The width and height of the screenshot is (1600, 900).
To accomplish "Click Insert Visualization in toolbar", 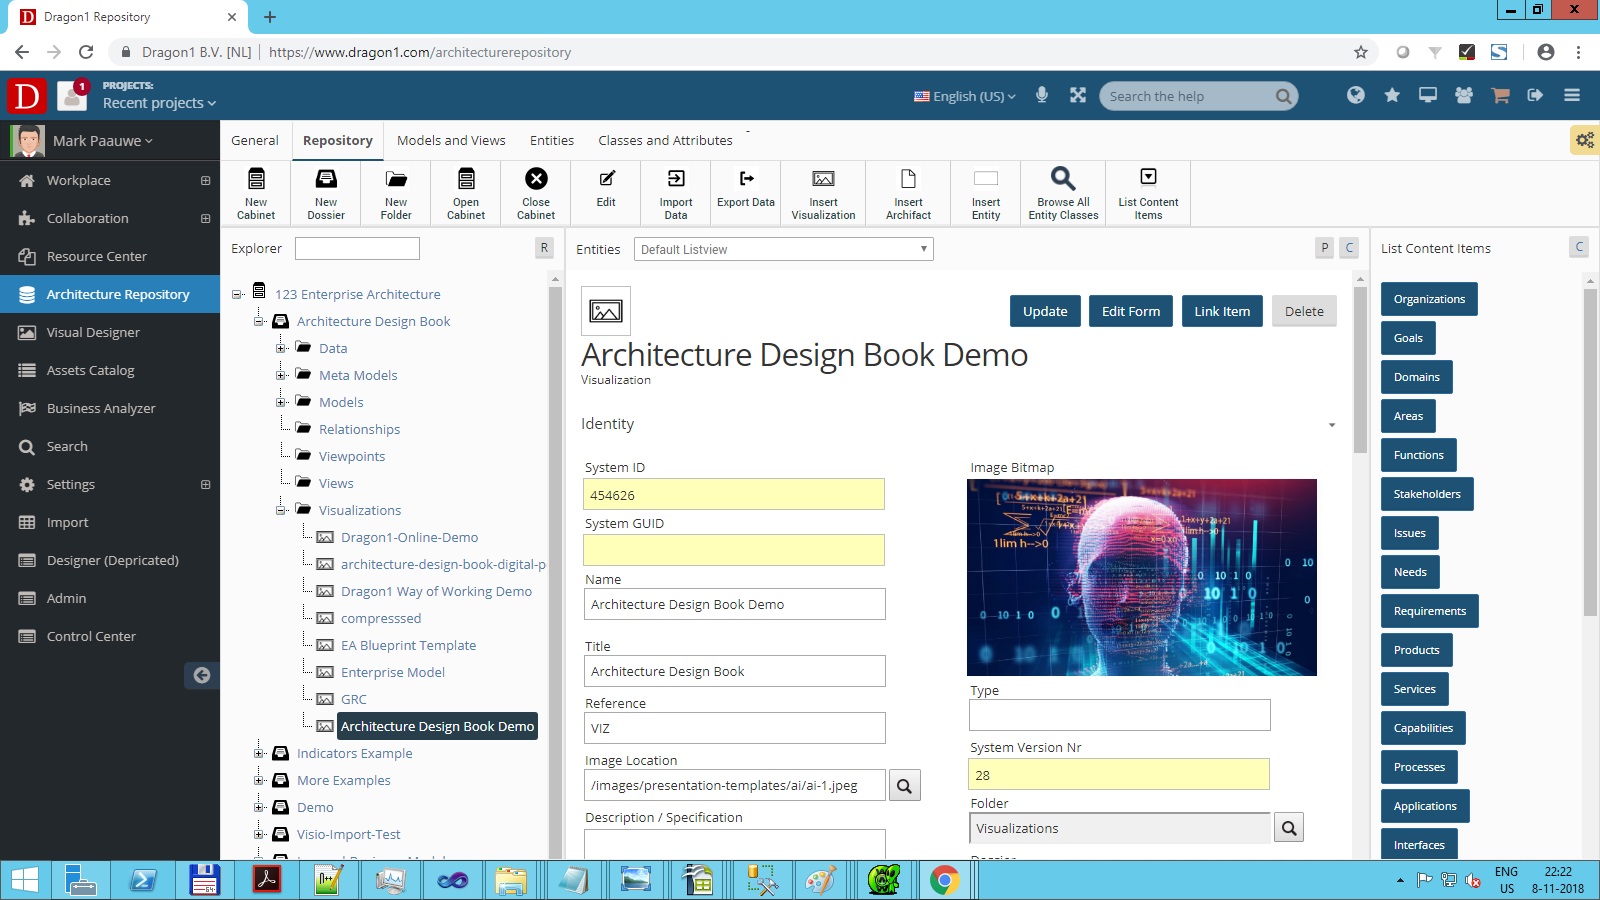I will 823,193.
